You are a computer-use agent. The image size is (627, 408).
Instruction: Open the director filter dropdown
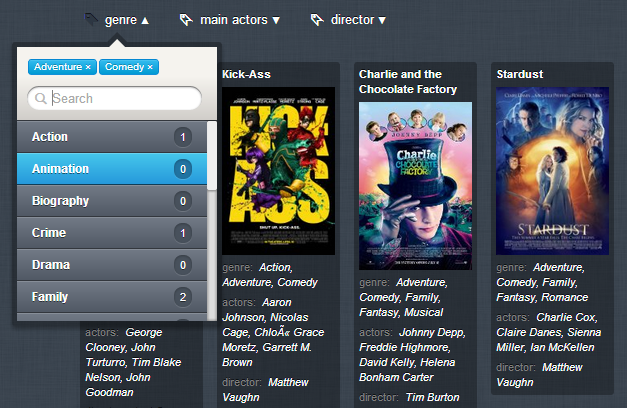pyautogui.click(x=358, y=20)
